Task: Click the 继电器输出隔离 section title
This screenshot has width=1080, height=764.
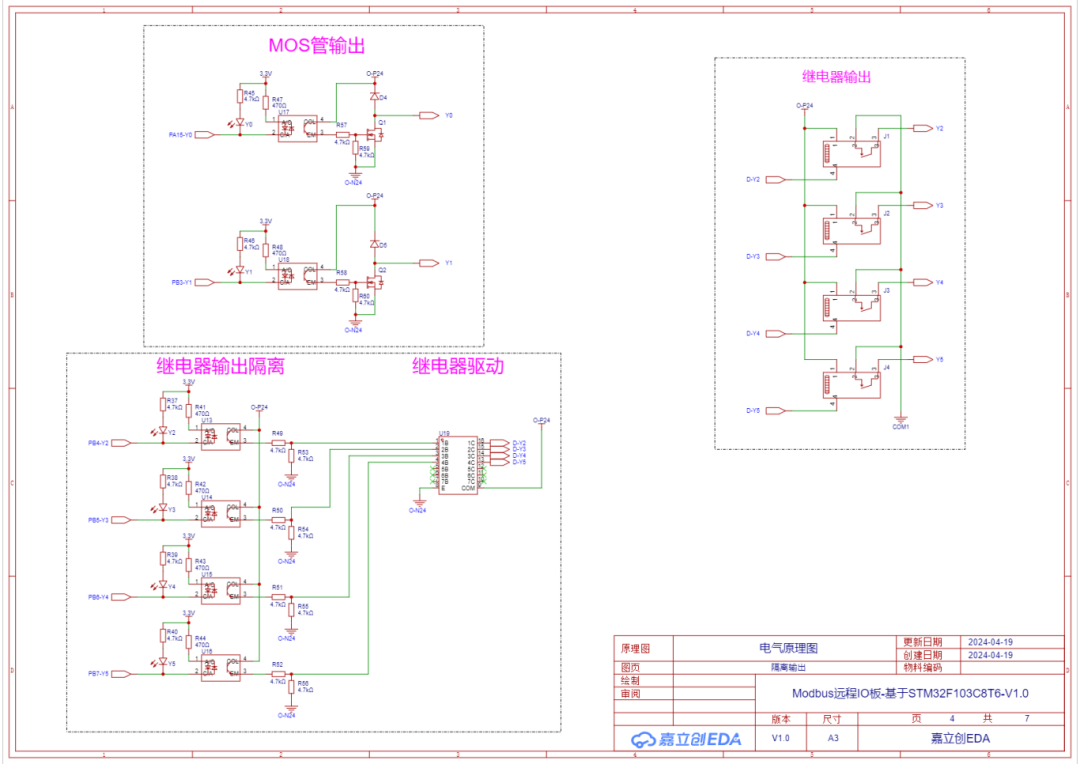Action: [220, 366]
